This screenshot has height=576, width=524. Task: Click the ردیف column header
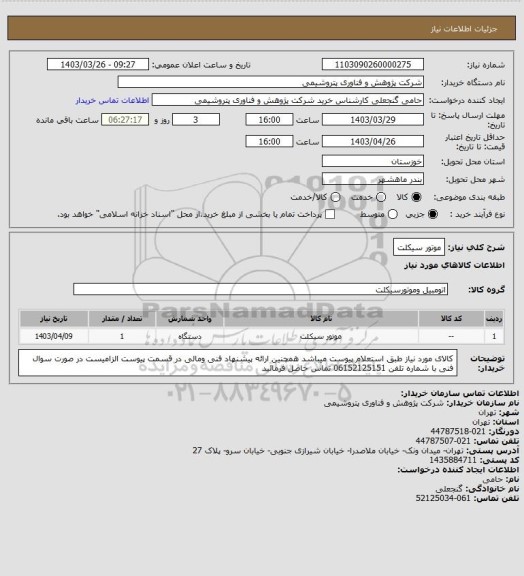494,318
